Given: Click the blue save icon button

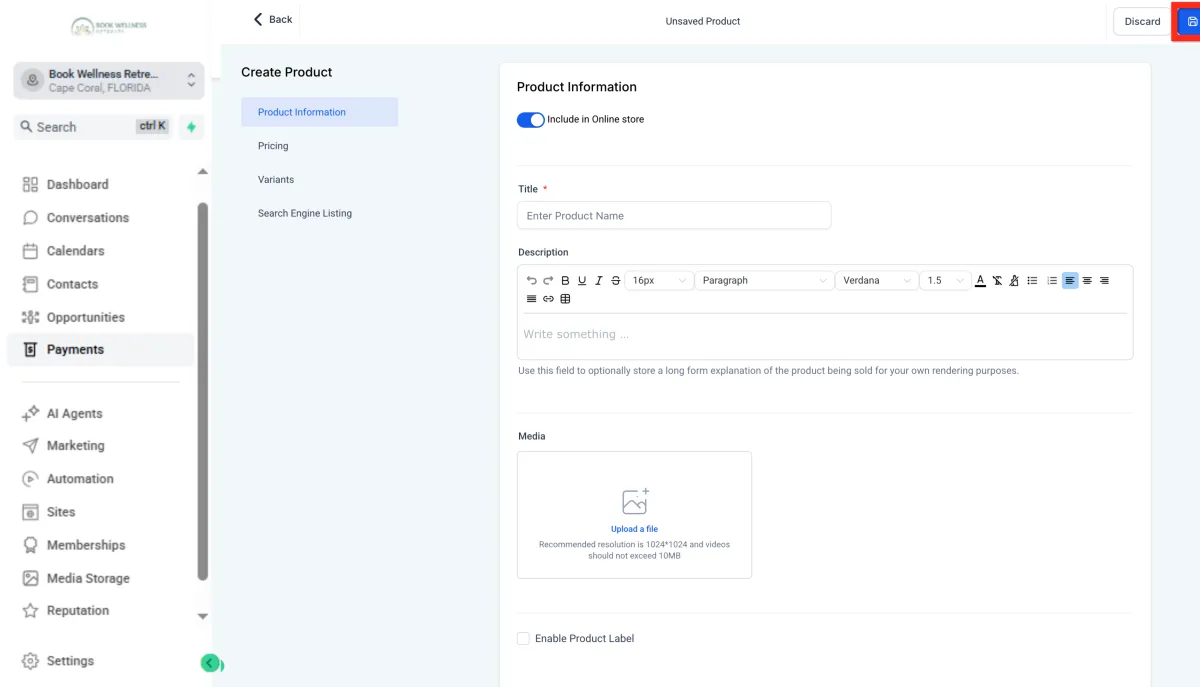Looking at the screenshot, I should [1190, 21].
